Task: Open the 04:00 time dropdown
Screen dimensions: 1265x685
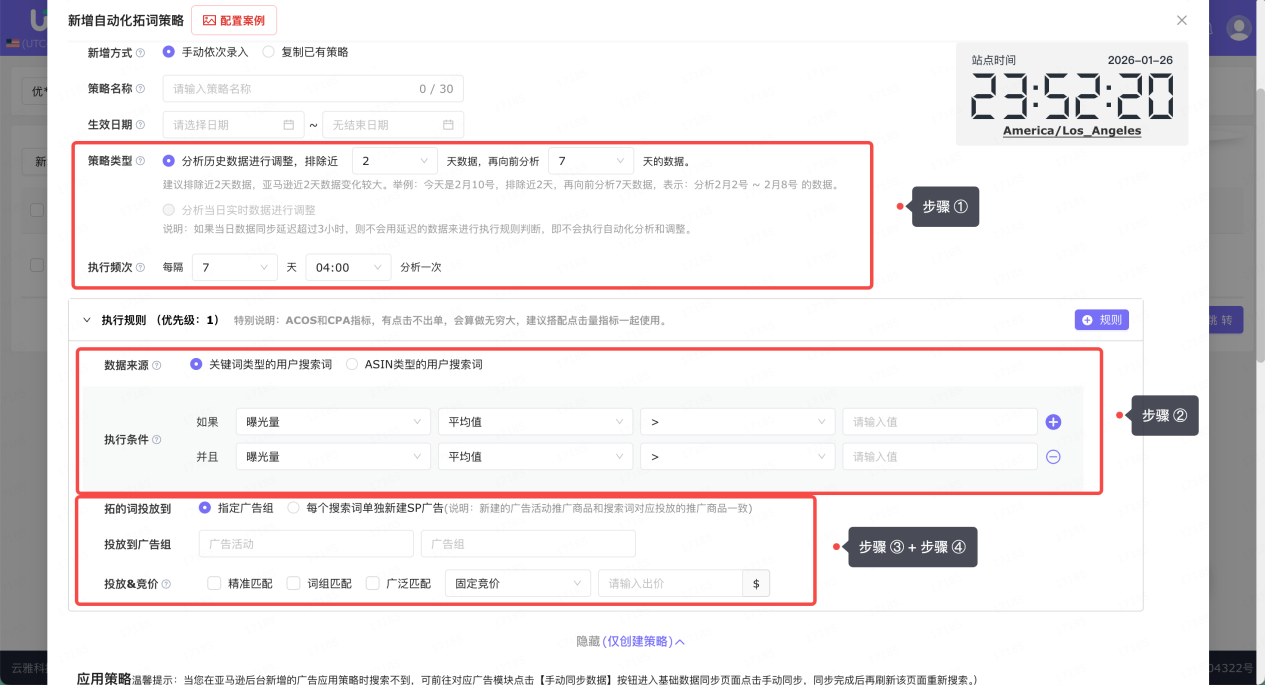Action: 347,267
